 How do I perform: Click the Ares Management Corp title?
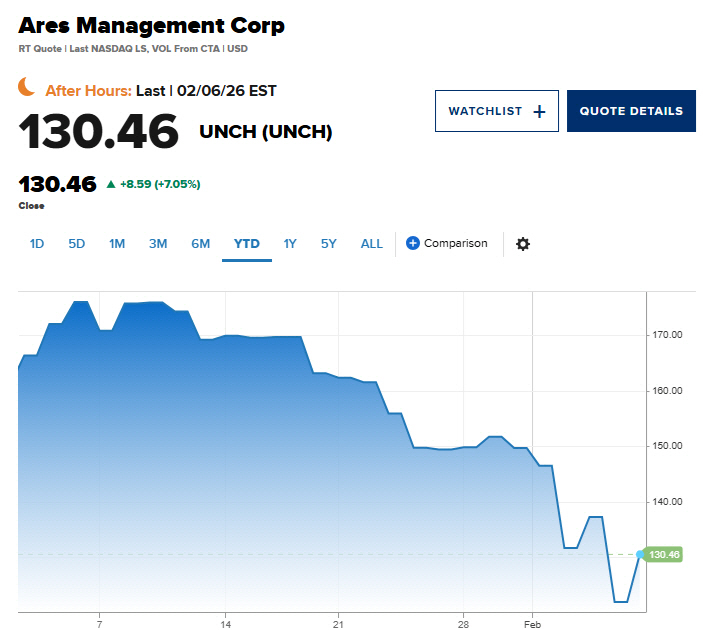[x=152, y=26]
